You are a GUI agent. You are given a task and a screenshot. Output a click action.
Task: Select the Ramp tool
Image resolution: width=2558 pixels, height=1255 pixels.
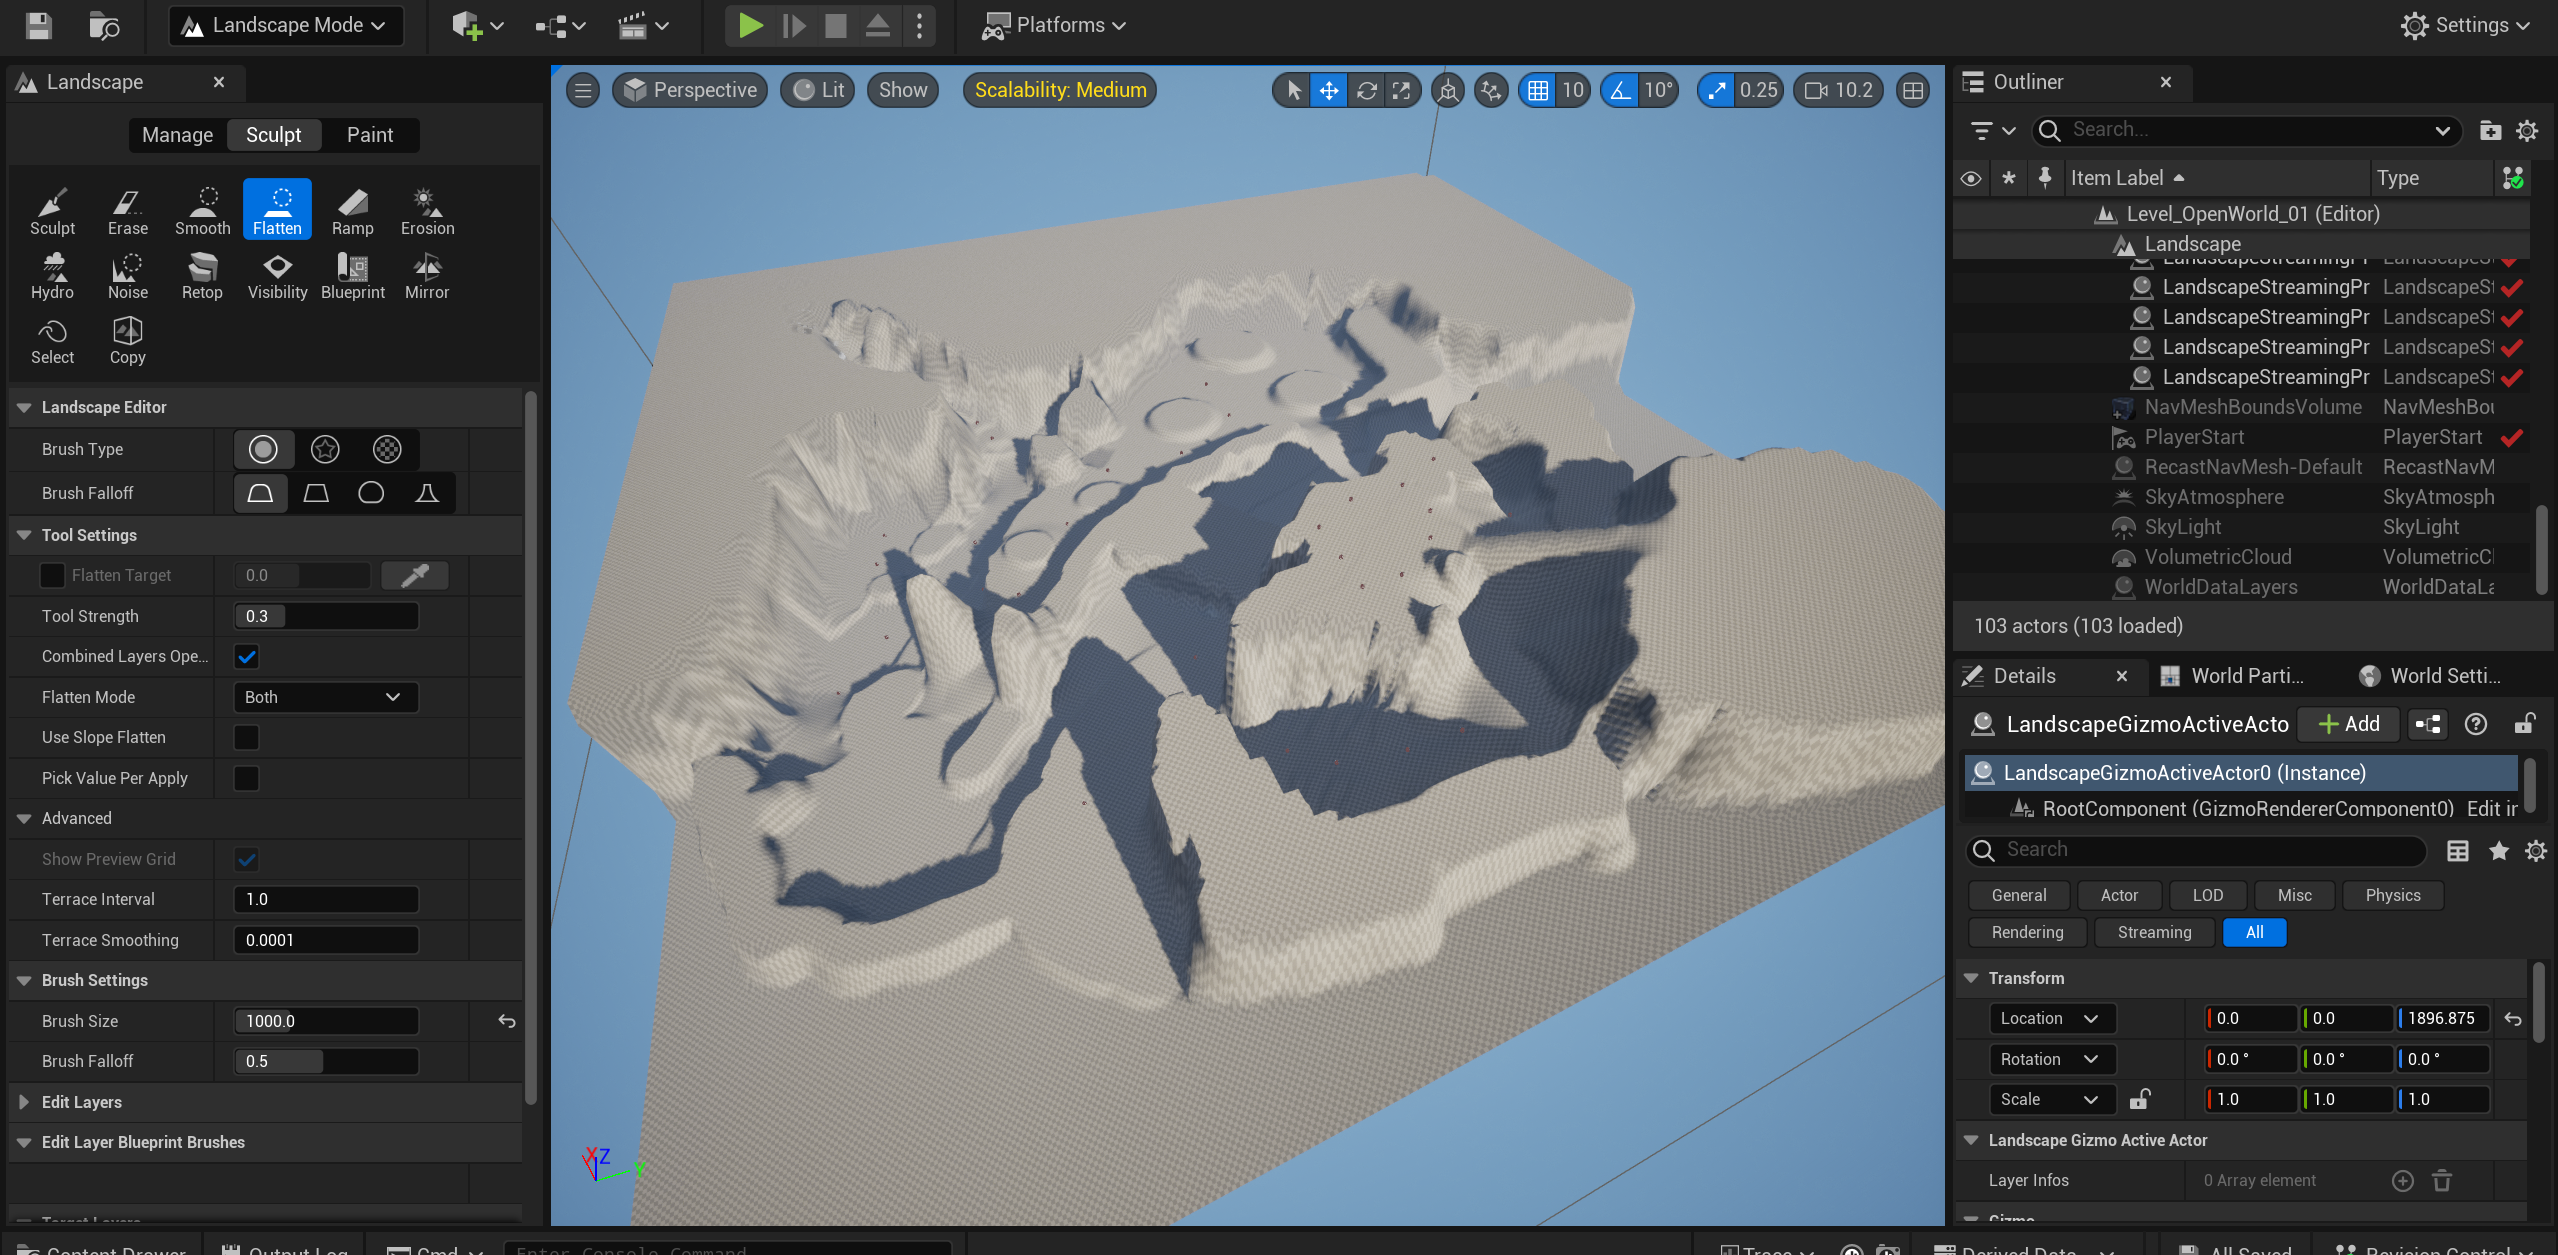[352, 211]
